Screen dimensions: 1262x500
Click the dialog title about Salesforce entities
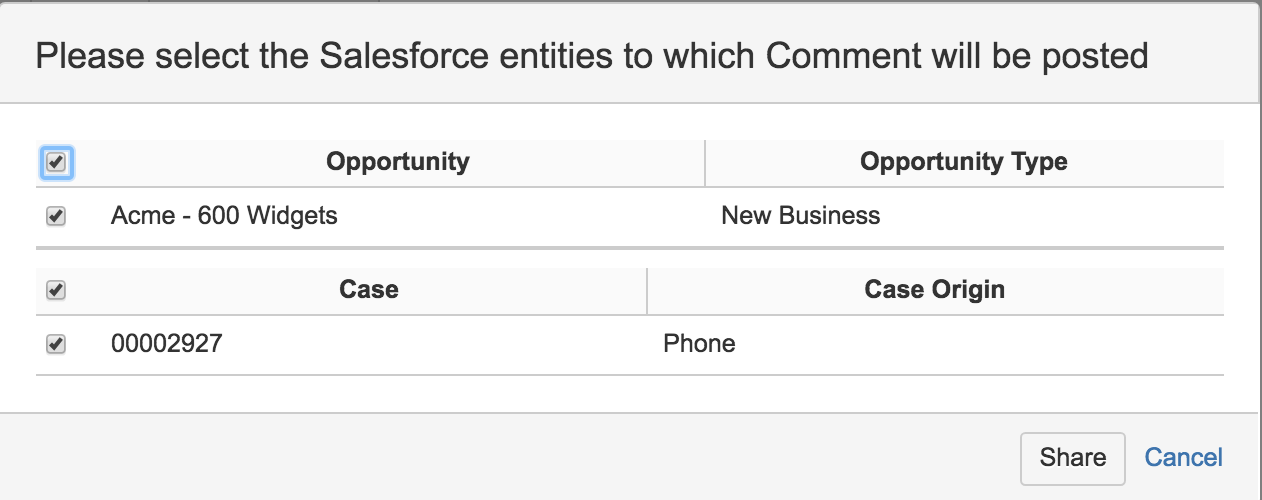pyautogui.click(x=591, y=56)
